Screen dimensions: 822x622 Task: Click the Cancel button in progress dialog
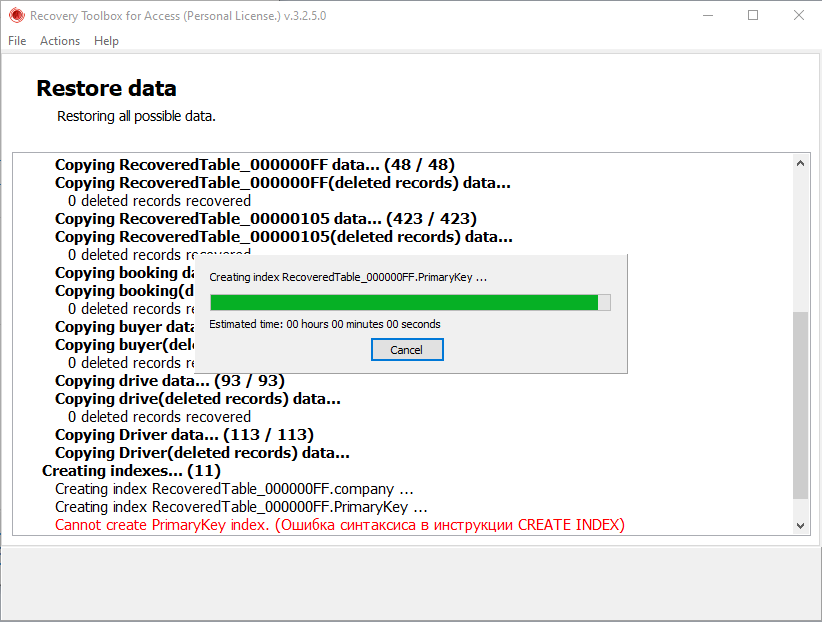point(407,349)
